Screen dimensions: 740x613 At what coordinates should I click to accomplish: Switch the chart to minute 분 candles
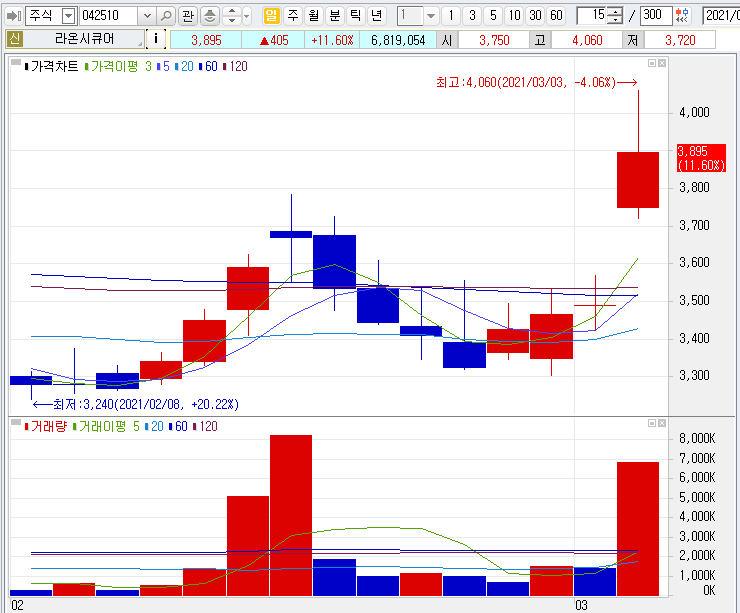335,16
